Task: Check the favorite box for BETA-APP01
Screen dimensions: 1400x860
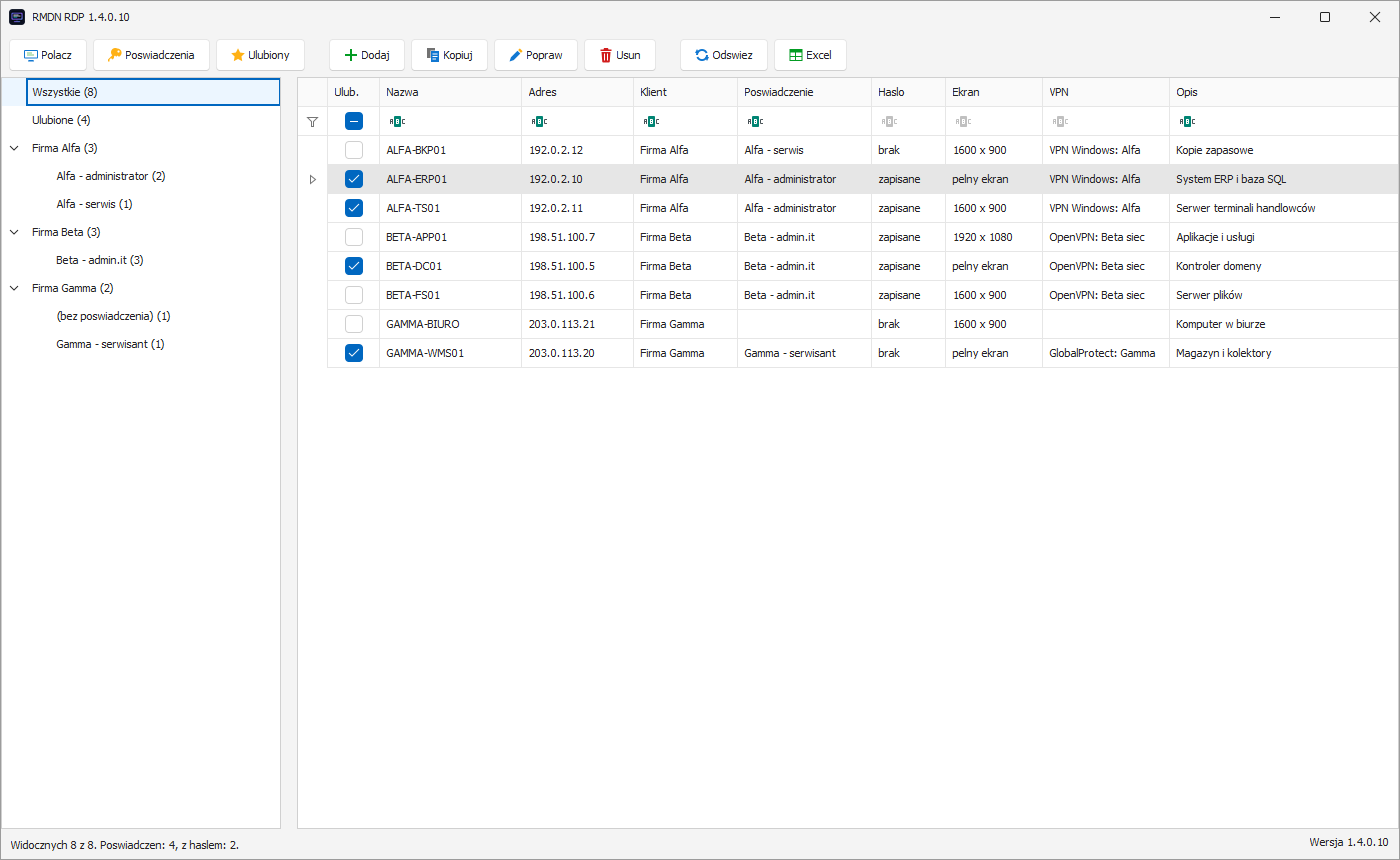Action: (354, 237)
